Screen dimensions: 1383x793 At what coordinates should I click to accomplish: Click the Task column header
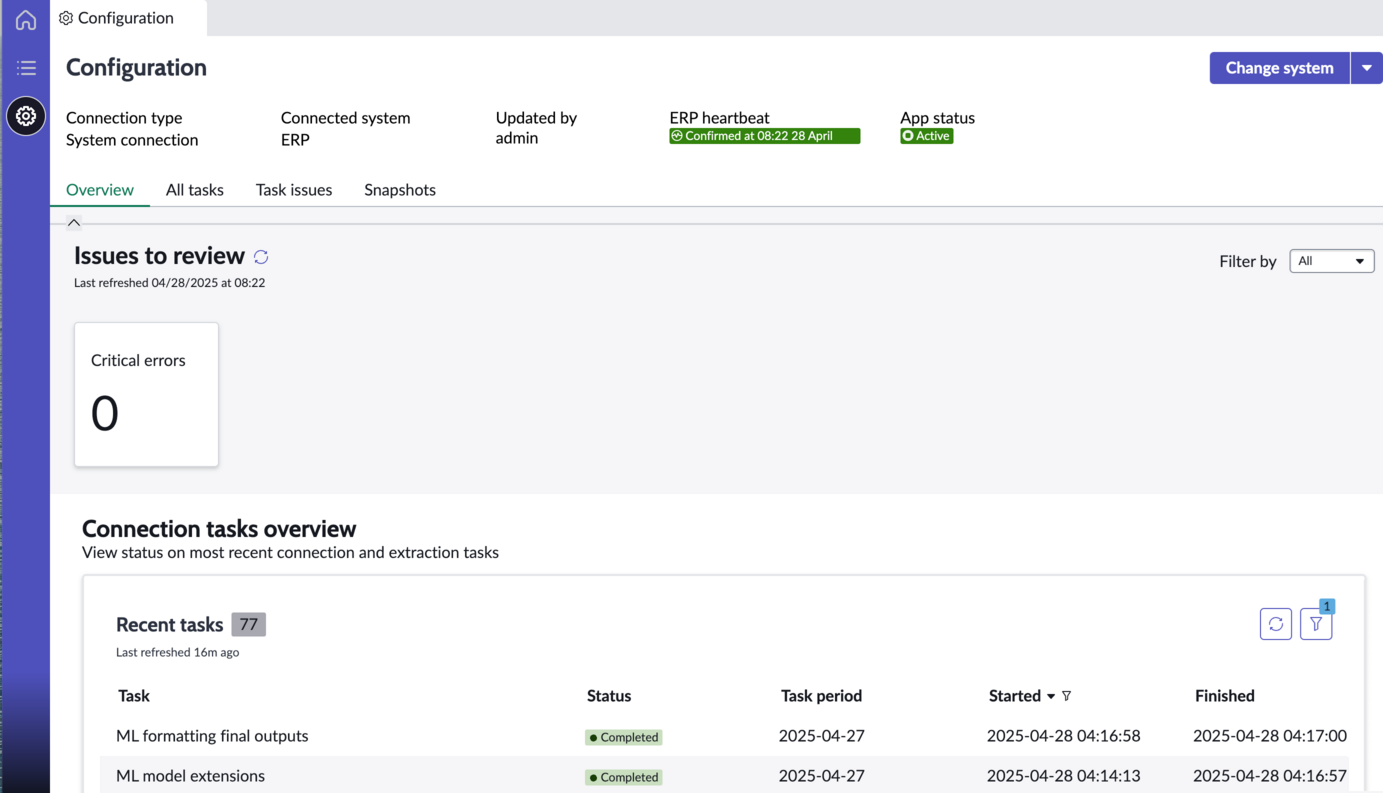pyautogui.click(x=134, y=696)
